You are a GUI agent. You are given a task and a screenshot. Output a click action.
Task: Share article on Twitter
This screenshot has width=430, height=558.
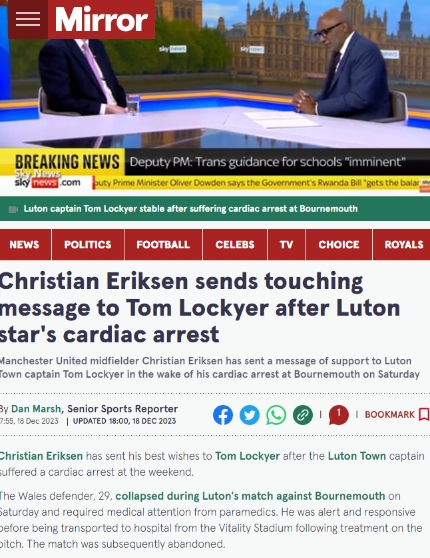250,415
